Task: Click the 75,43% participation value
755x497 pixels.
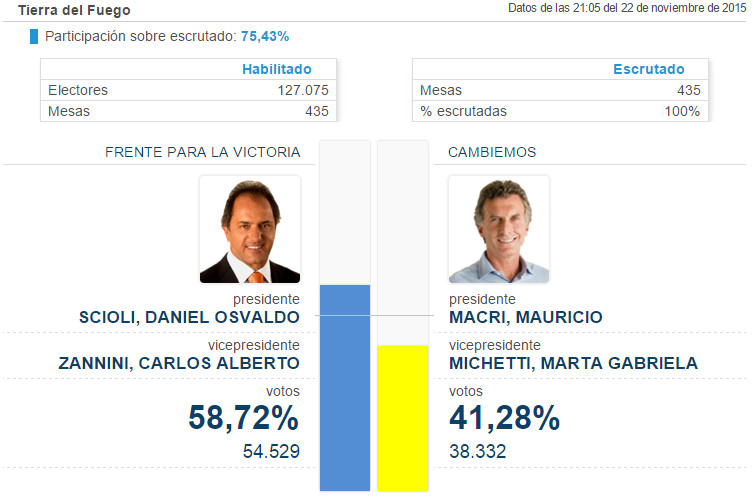Action: pos(265,36)
